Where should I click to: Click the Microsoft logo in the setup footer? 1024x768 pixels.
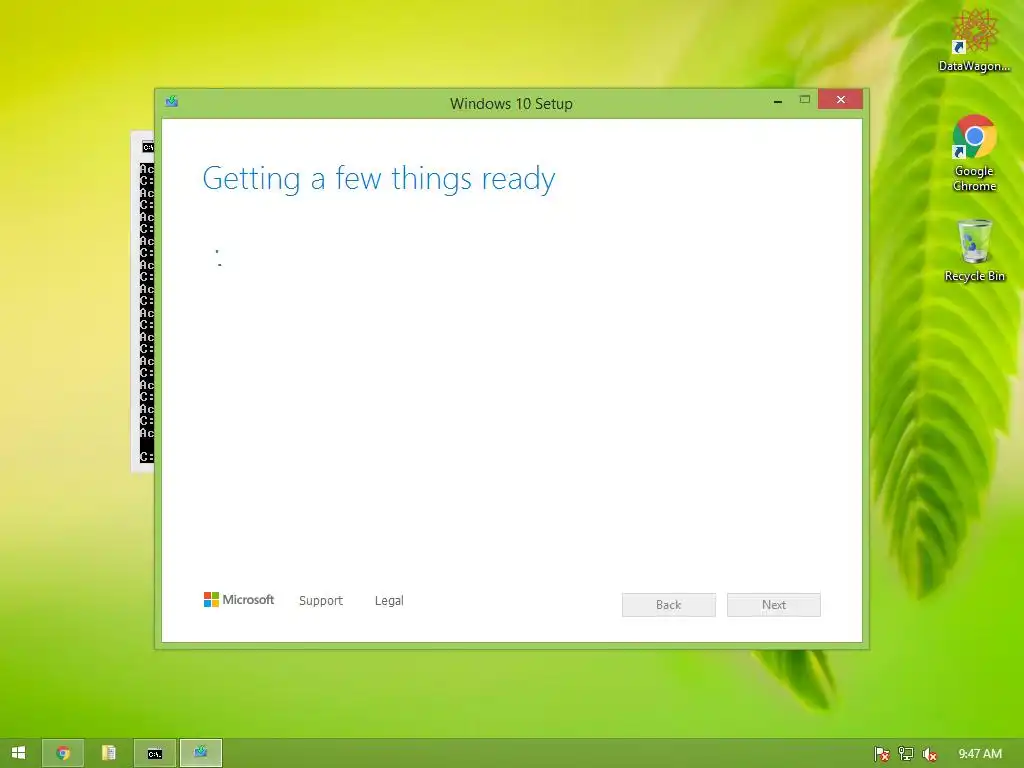pyautogui.click(x=239, y=600)
